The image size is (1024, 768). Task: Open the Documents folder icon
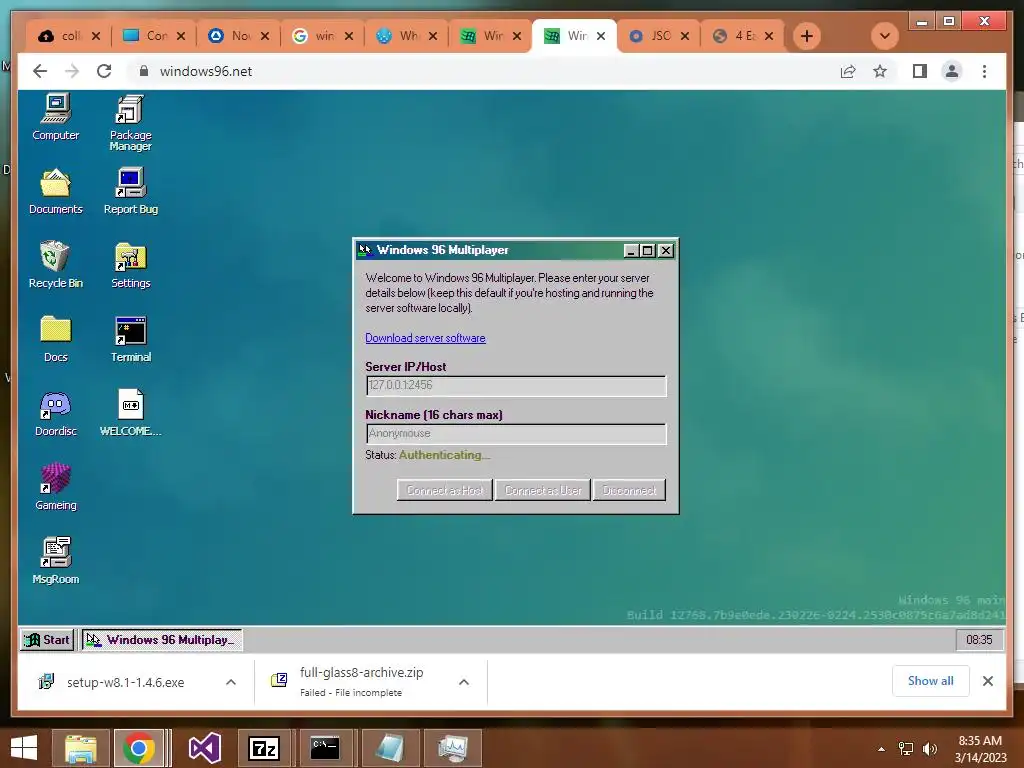tap(56, 191)
